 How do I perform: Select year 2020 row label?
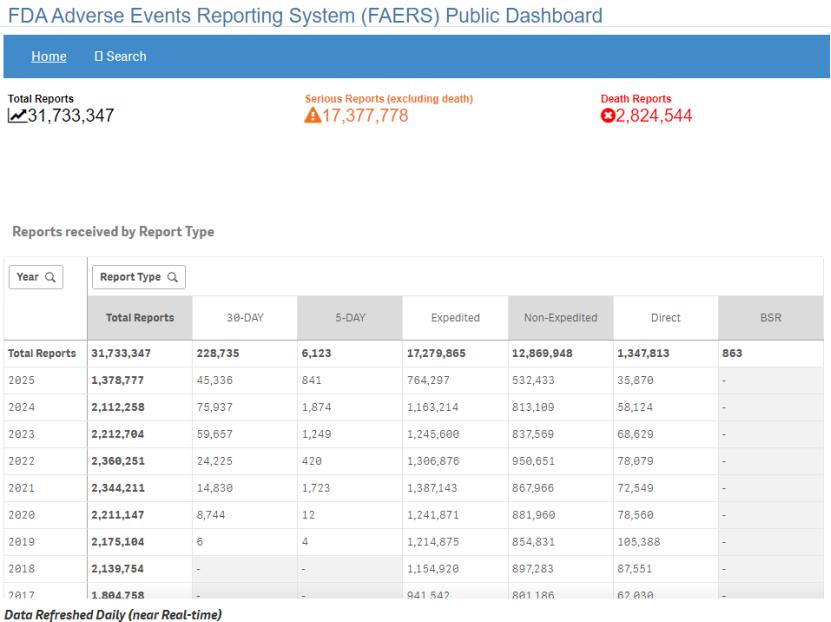(22, 515)
